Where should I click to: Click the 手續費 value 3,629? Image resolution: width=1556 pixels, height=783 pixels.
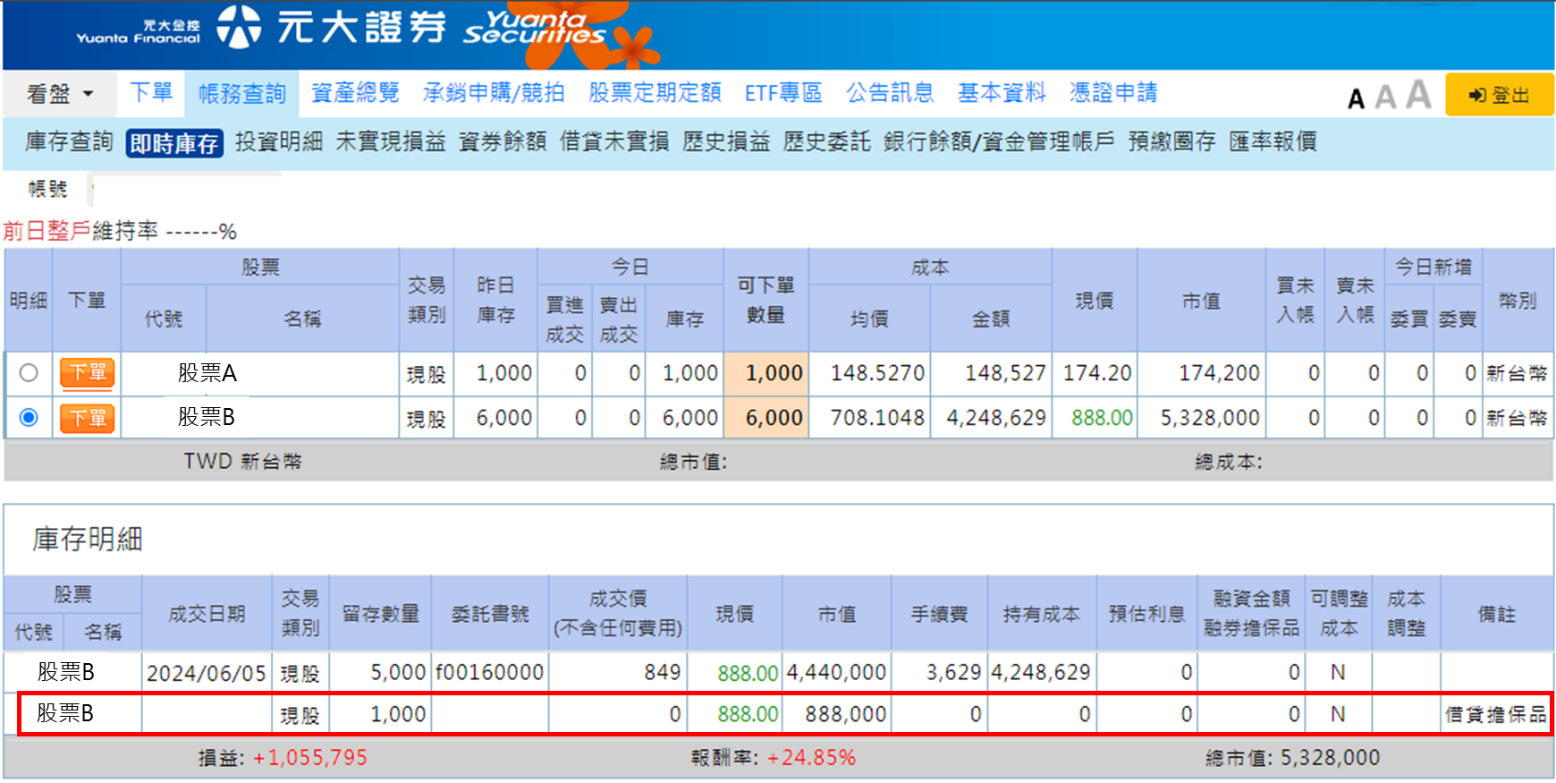coord(954,674)
